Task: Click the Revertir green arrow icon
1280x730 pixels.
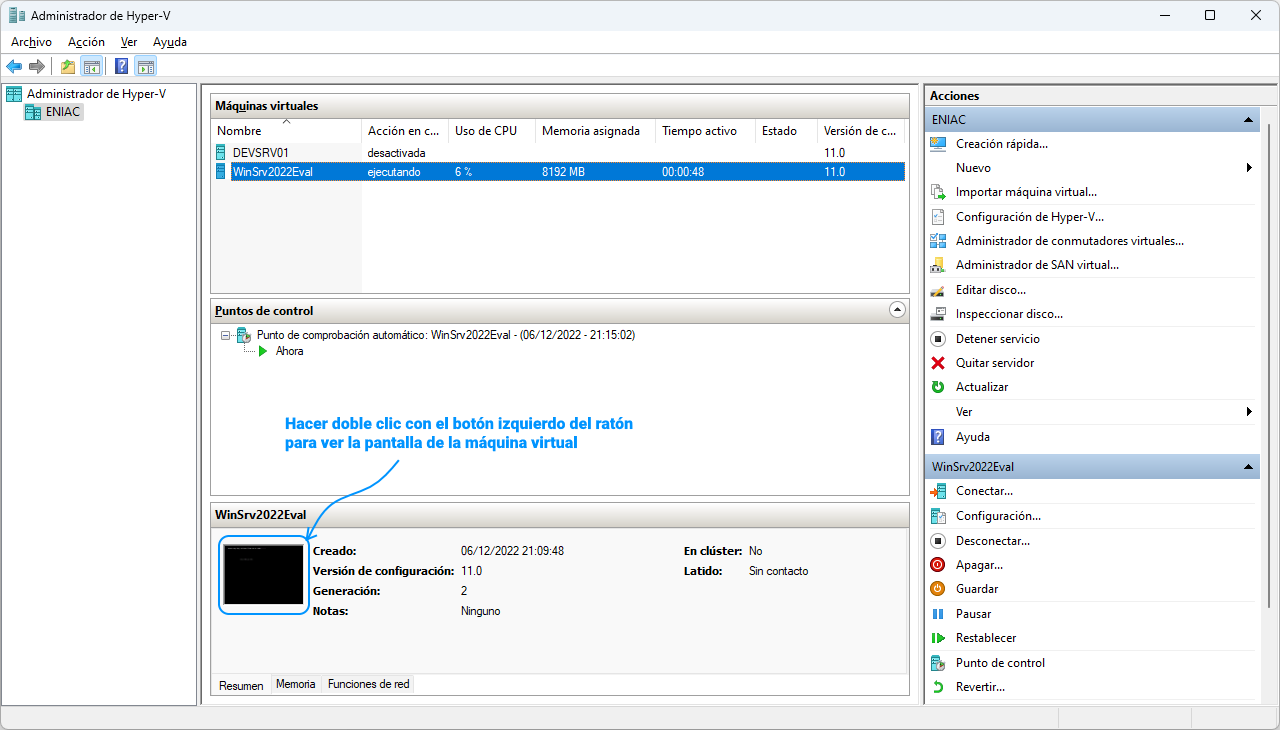Action: pyautogui.click(x=938, y=687)
